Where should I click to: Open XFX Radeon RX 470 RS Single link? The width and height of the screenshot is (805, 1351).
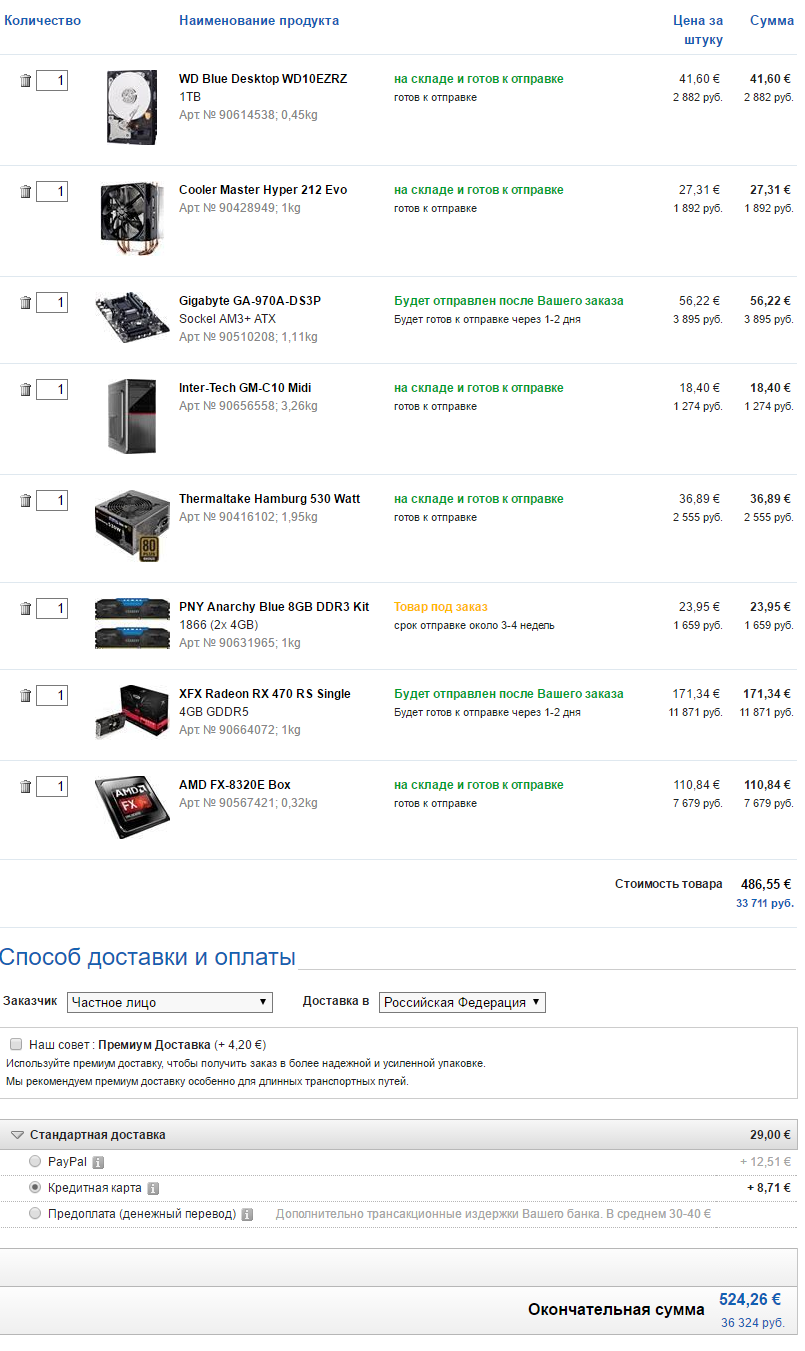[264, 694]
